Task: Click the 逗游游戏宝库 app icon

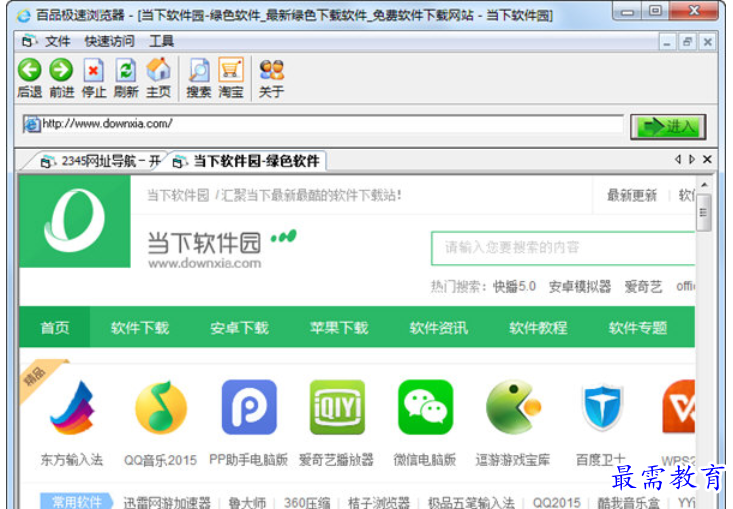Action: [x=514, y=407]
